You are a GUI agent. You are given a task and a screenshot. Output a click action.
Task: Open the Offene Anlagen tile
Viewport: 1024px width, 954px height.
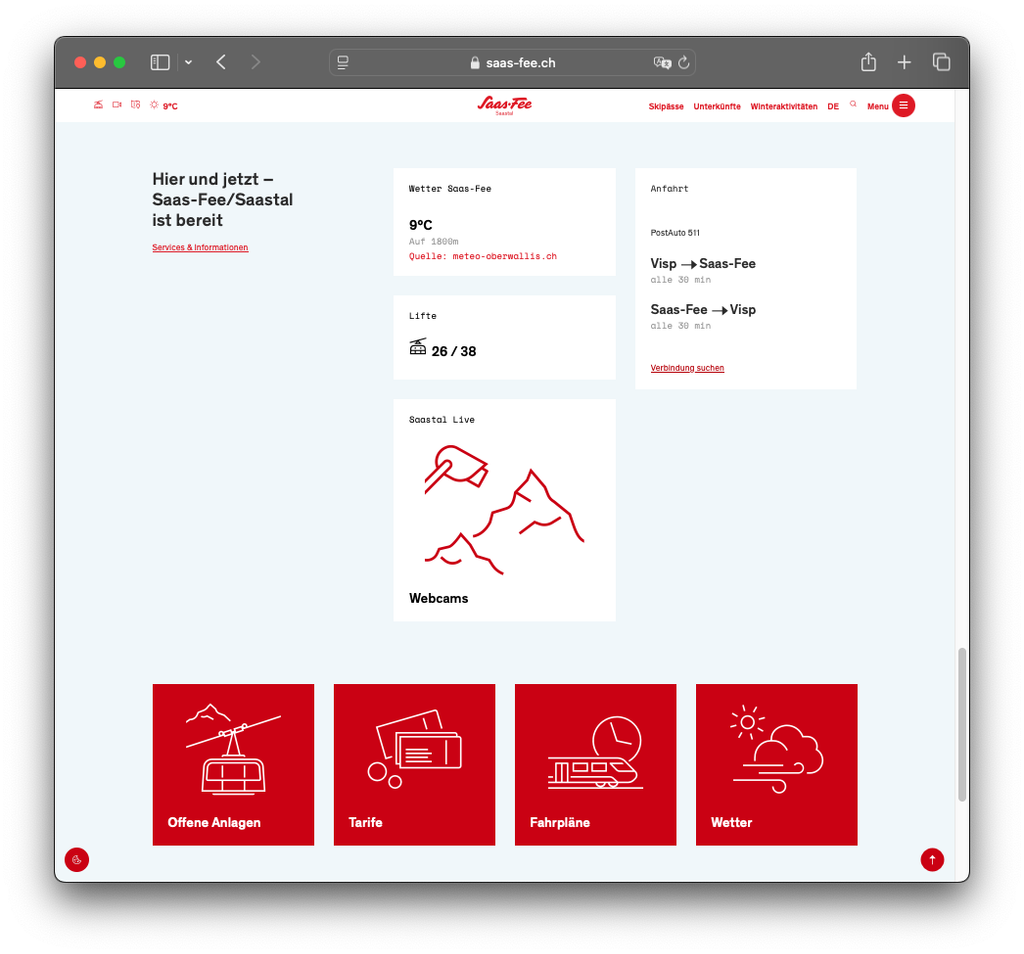pyautogui.click(x=233, y=764)
